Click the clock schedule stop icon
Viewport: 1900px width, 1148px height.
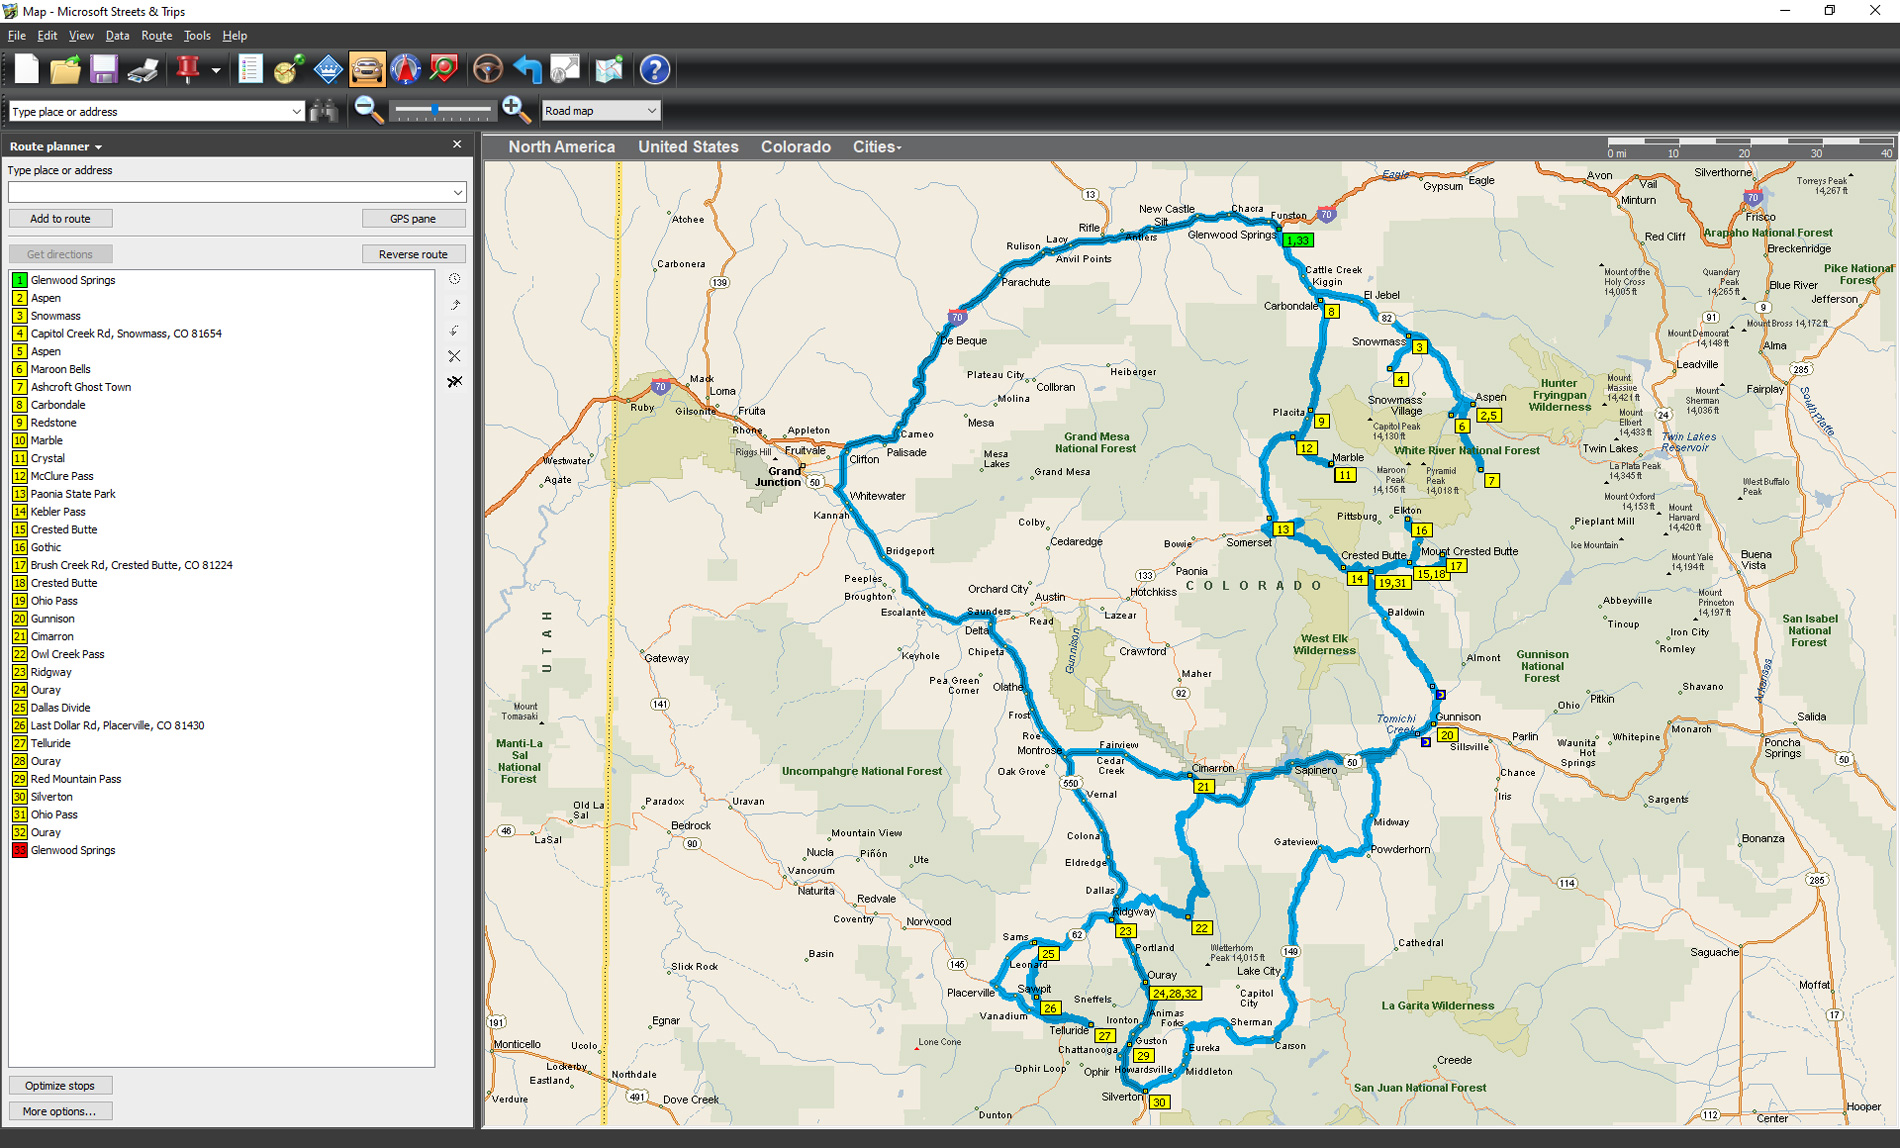pos(455,279)
